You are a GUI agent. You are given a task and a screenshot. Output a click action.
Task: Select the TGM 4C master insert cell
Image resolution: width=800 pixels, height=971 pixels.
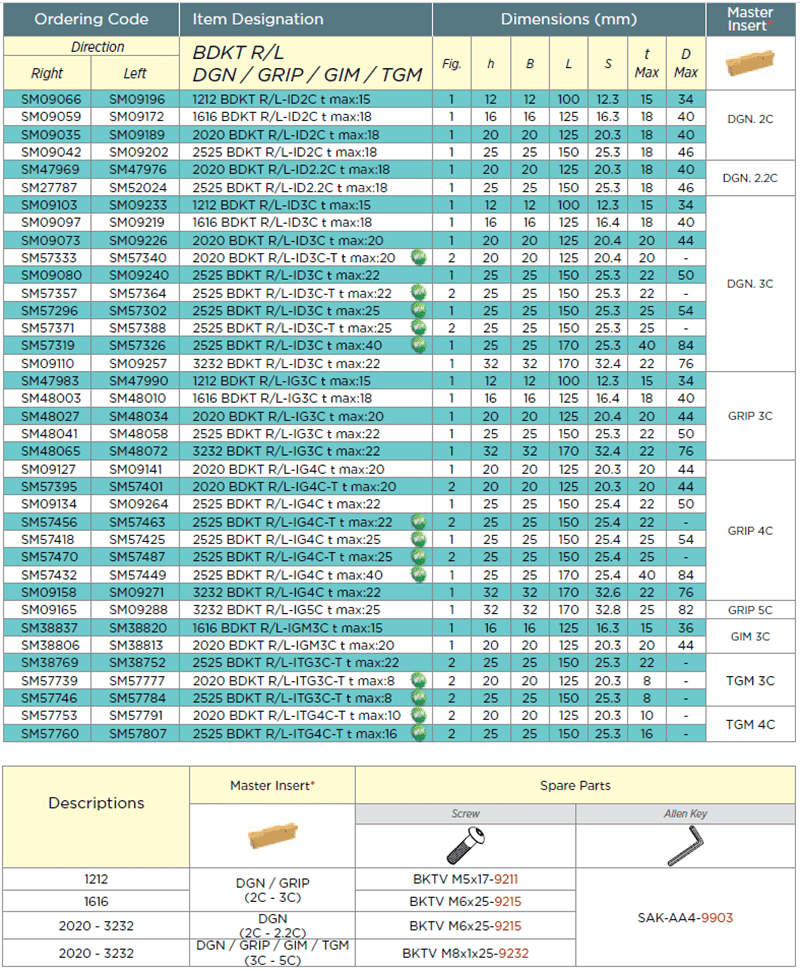pyautogui.click(x=750, y=725)
